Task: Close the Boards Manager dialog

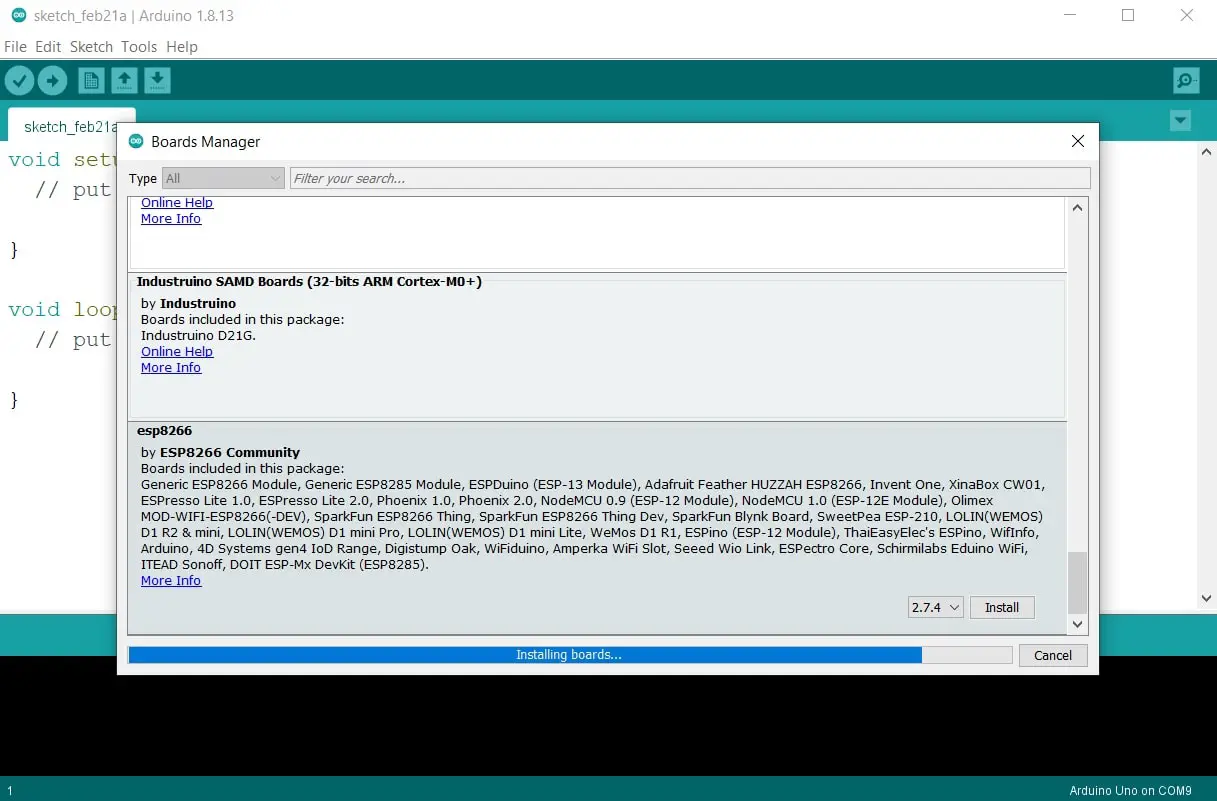Action: [x=1078, y=141]
